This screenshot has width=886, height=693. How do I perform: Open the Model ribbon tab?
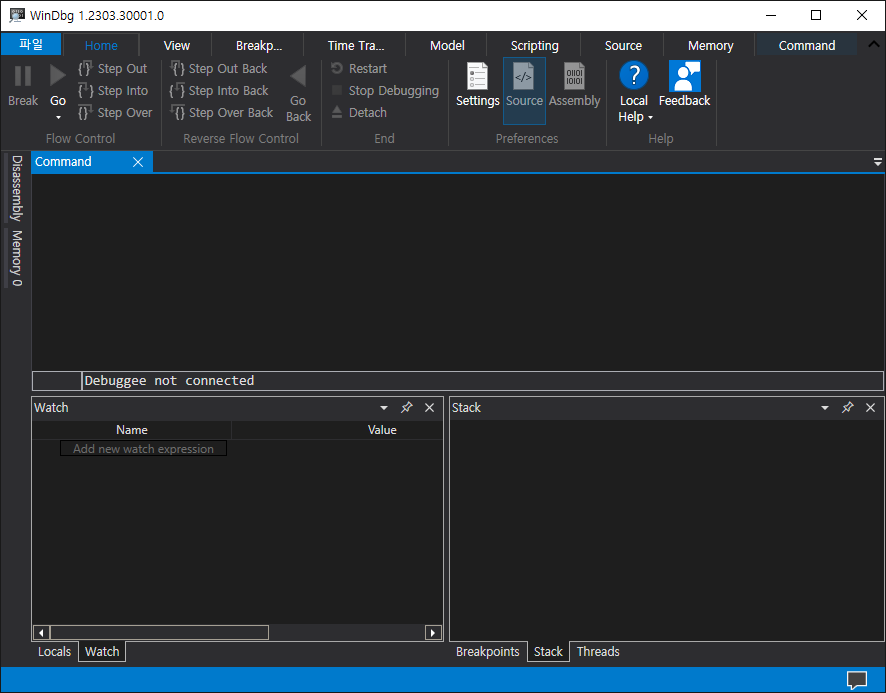(x=447, y=45)
